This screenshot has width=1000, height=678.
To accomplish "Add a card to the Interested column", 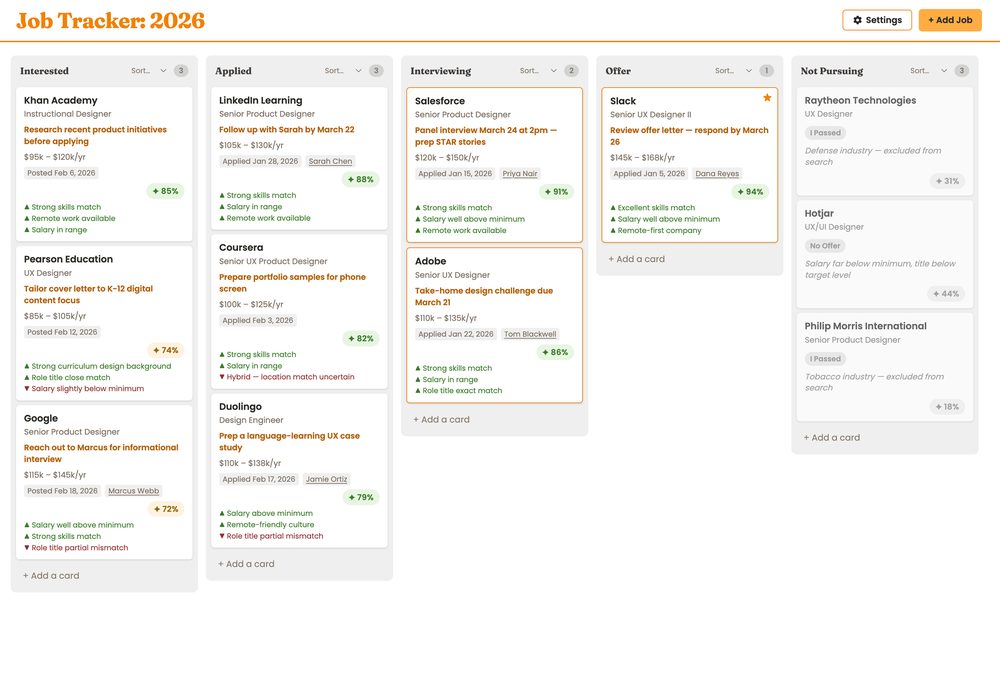I will [x=52, y=575].
